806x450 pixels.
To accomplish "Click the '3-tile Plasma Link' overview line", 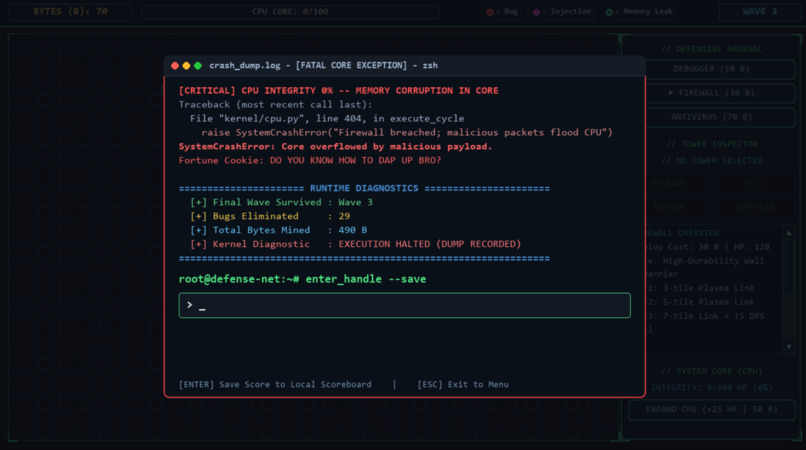I will (x=701, y=288).
